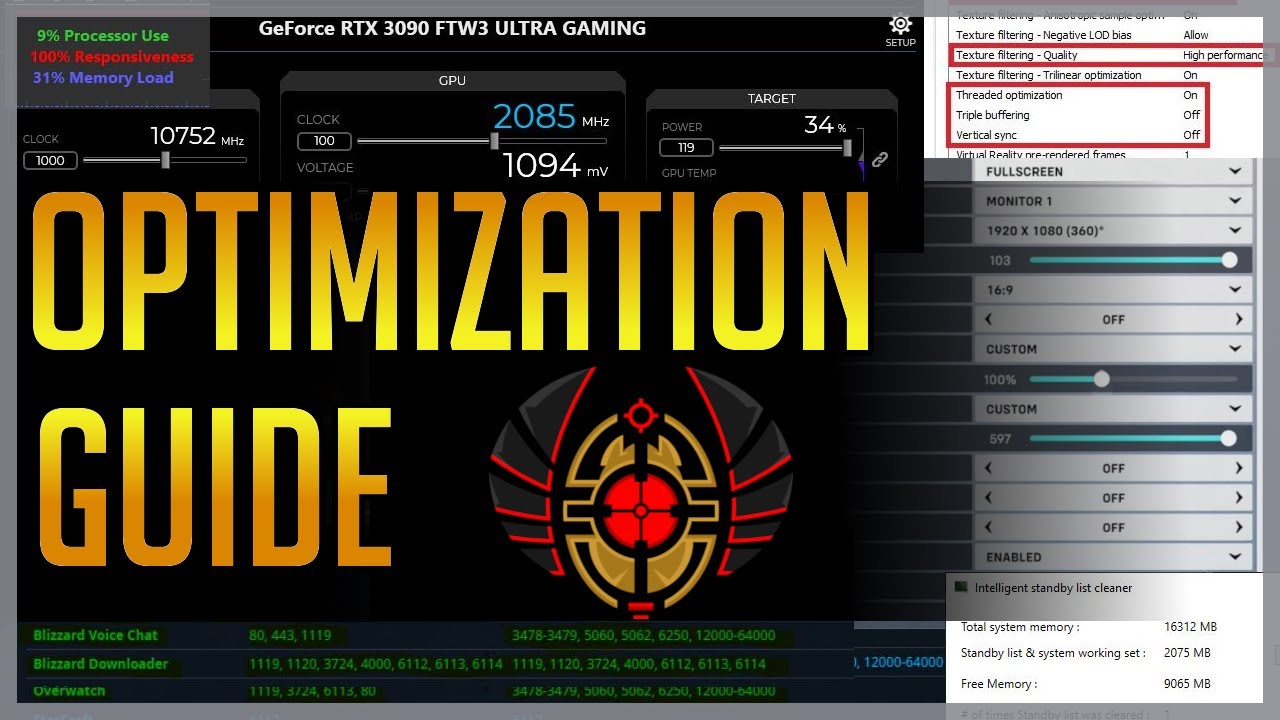The image size is (1280, 720).
Task: Click the memory clock offset field showing 1000
Action: coord(50,160)
